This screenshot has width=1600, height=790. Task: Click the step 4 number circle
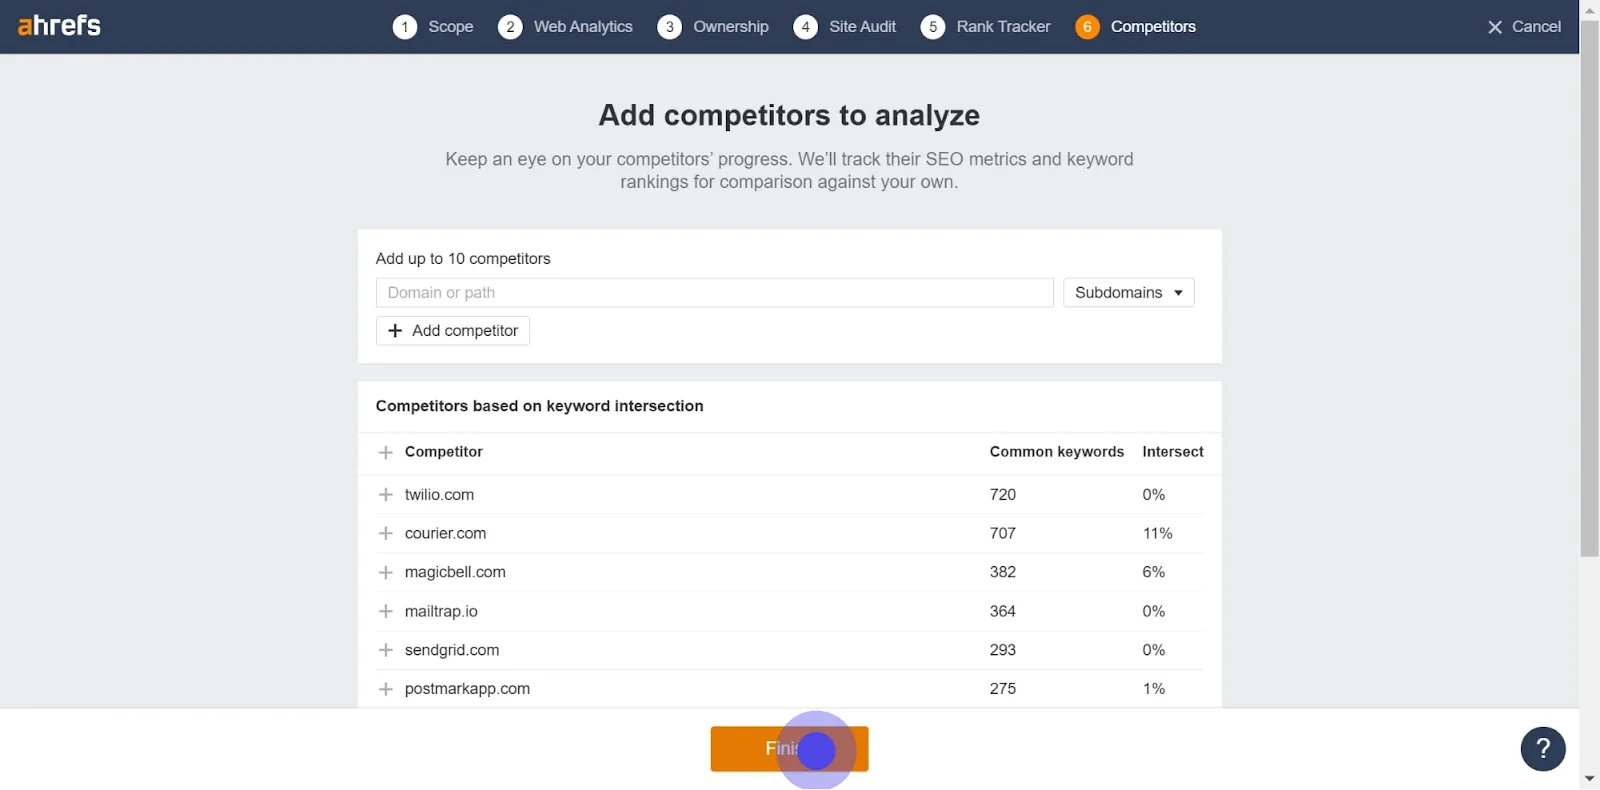click(x=805, y=27)
